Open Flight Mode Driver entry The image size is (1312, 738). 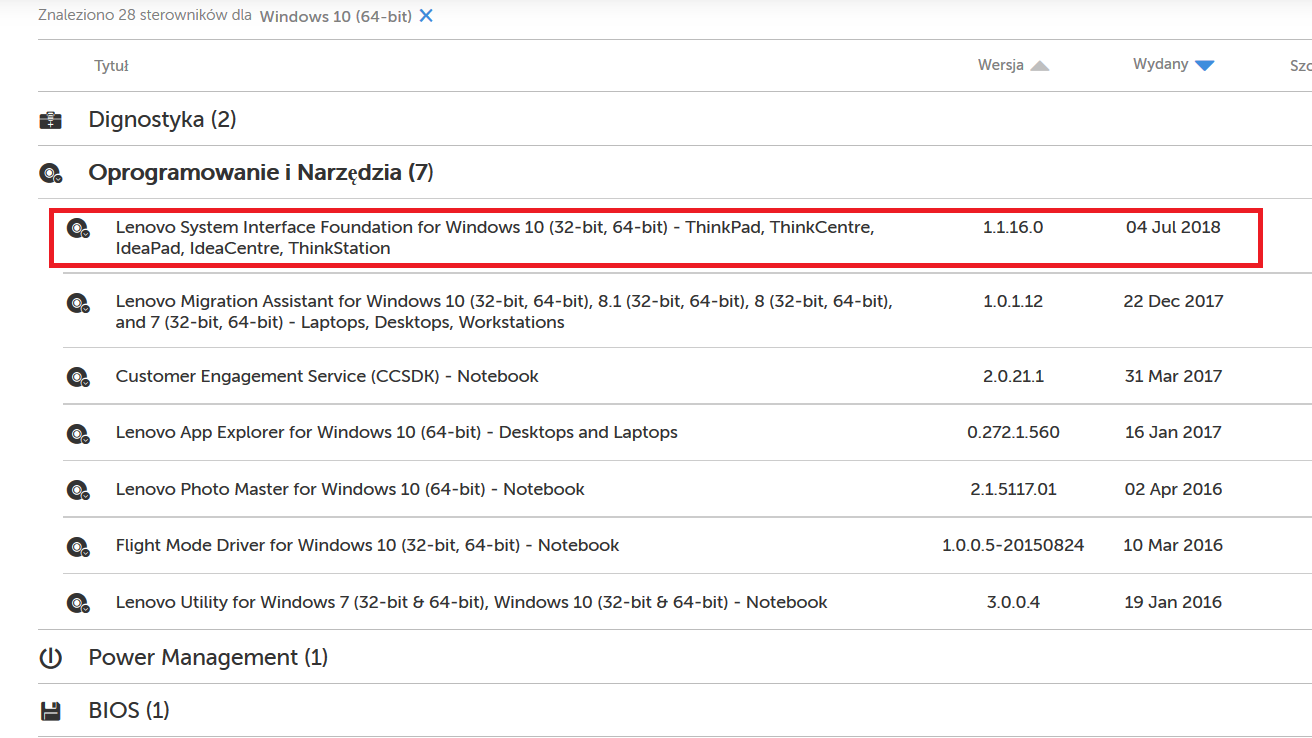tap(367, 545)
